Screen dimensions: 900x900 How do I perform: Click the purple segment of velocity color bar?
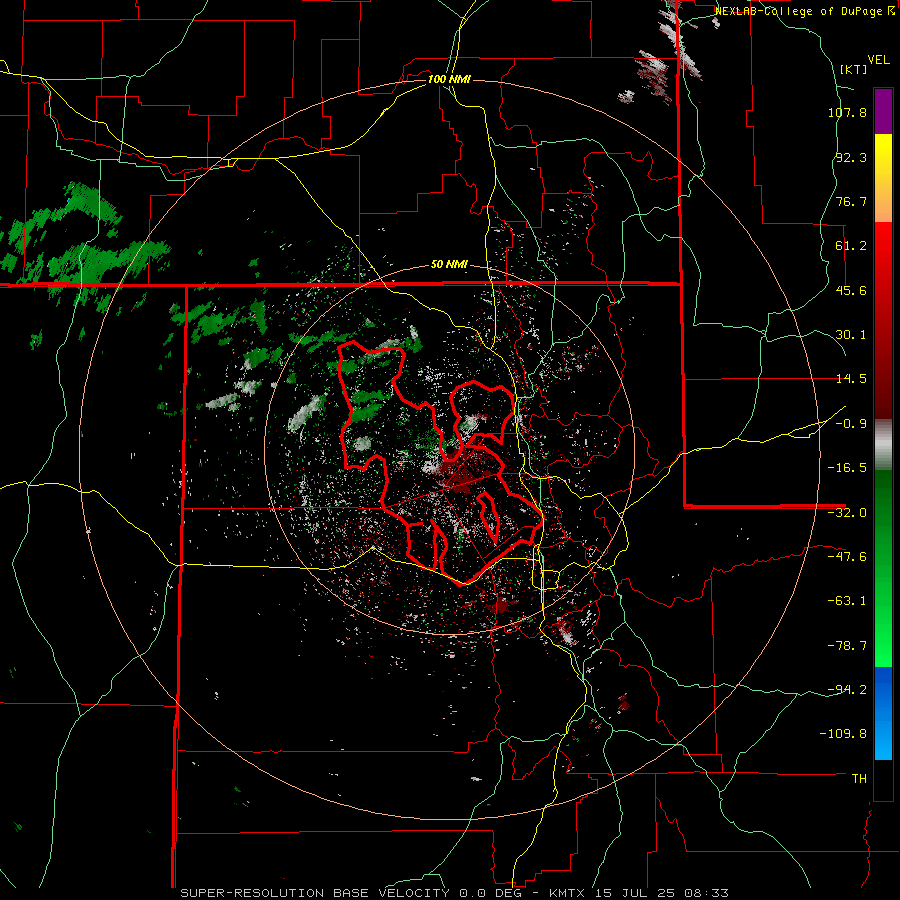[x=883, y=111]
